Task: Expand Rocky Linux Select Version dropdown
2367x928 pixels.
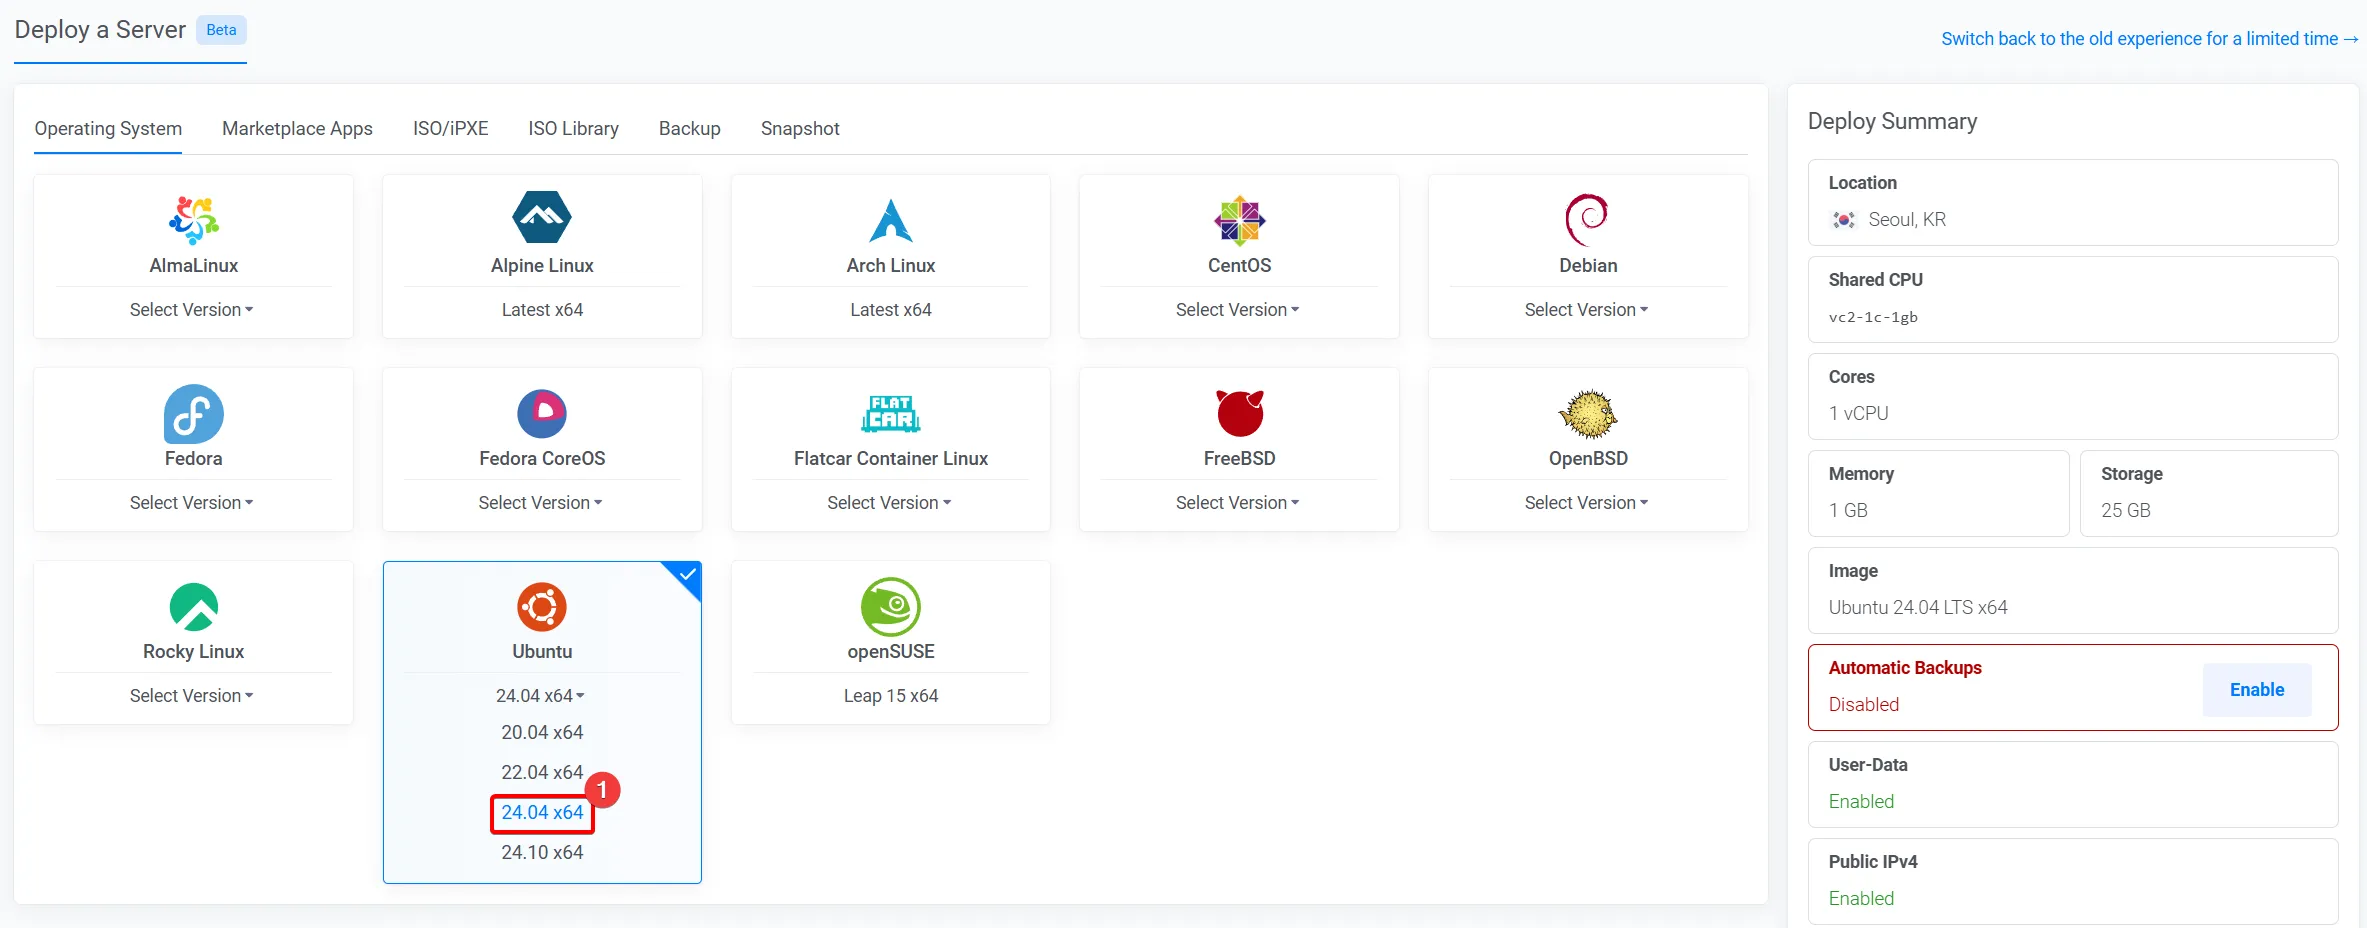Action: (191, 696)
